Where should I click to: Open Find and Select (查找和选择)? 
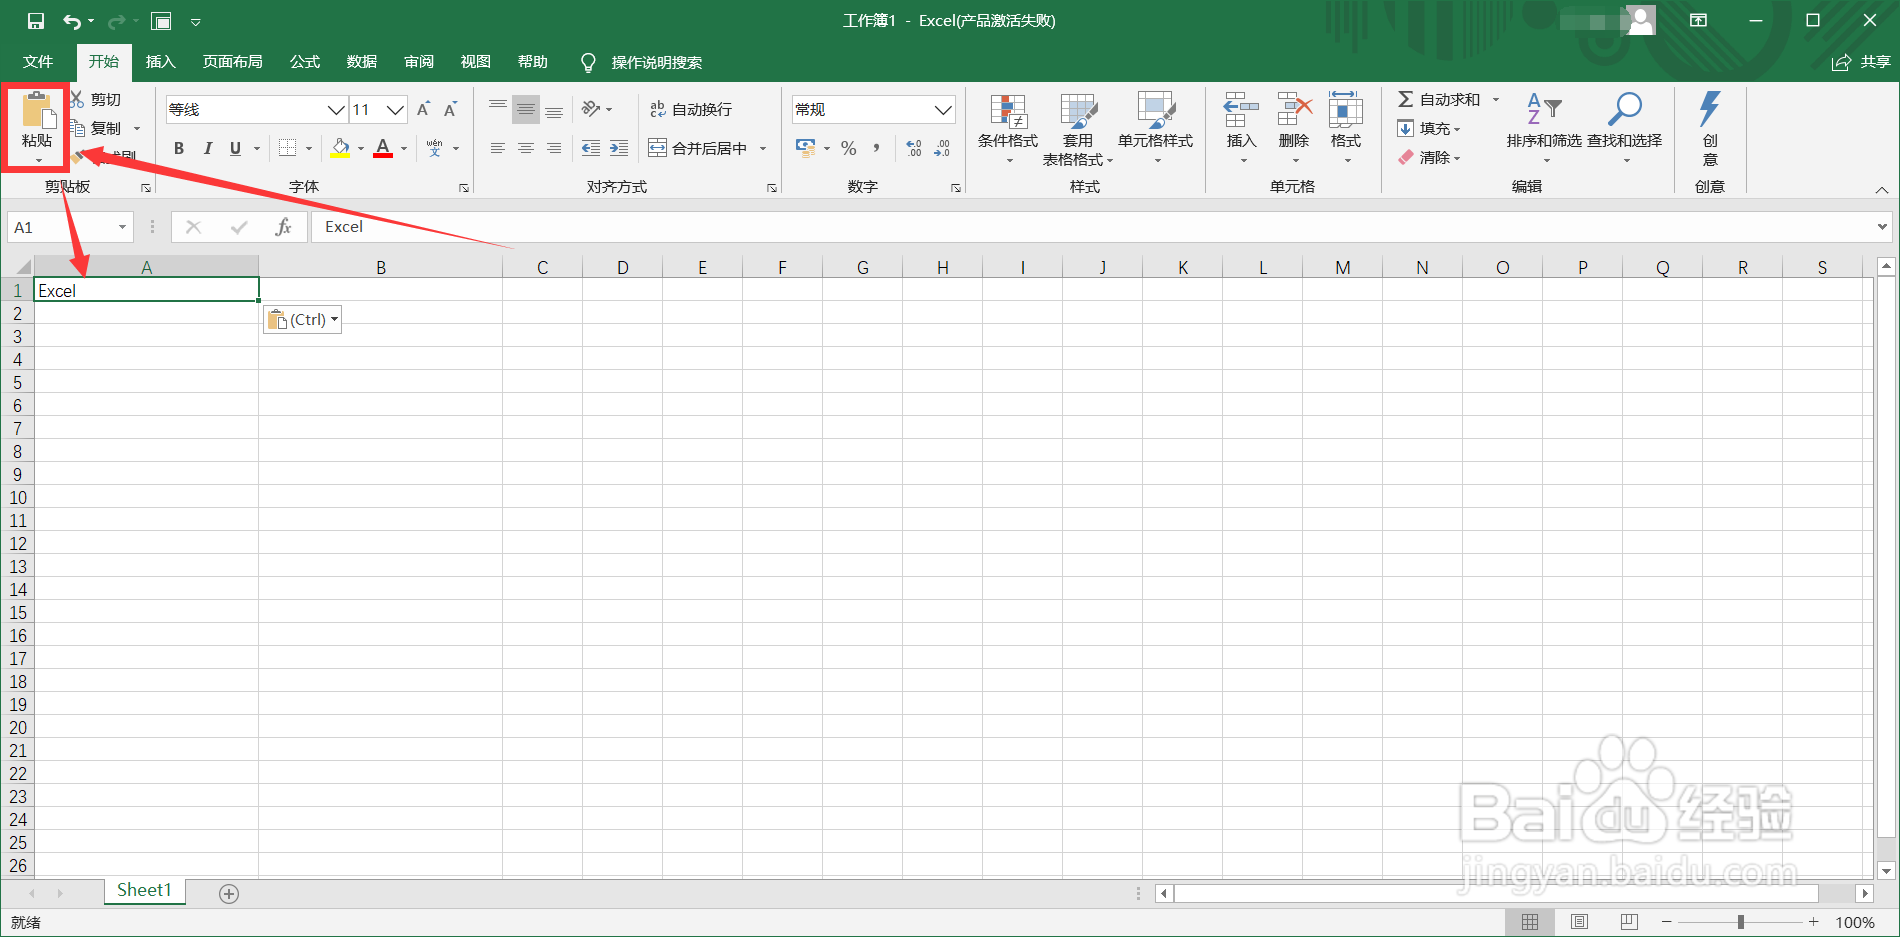tap(1625, 129)
